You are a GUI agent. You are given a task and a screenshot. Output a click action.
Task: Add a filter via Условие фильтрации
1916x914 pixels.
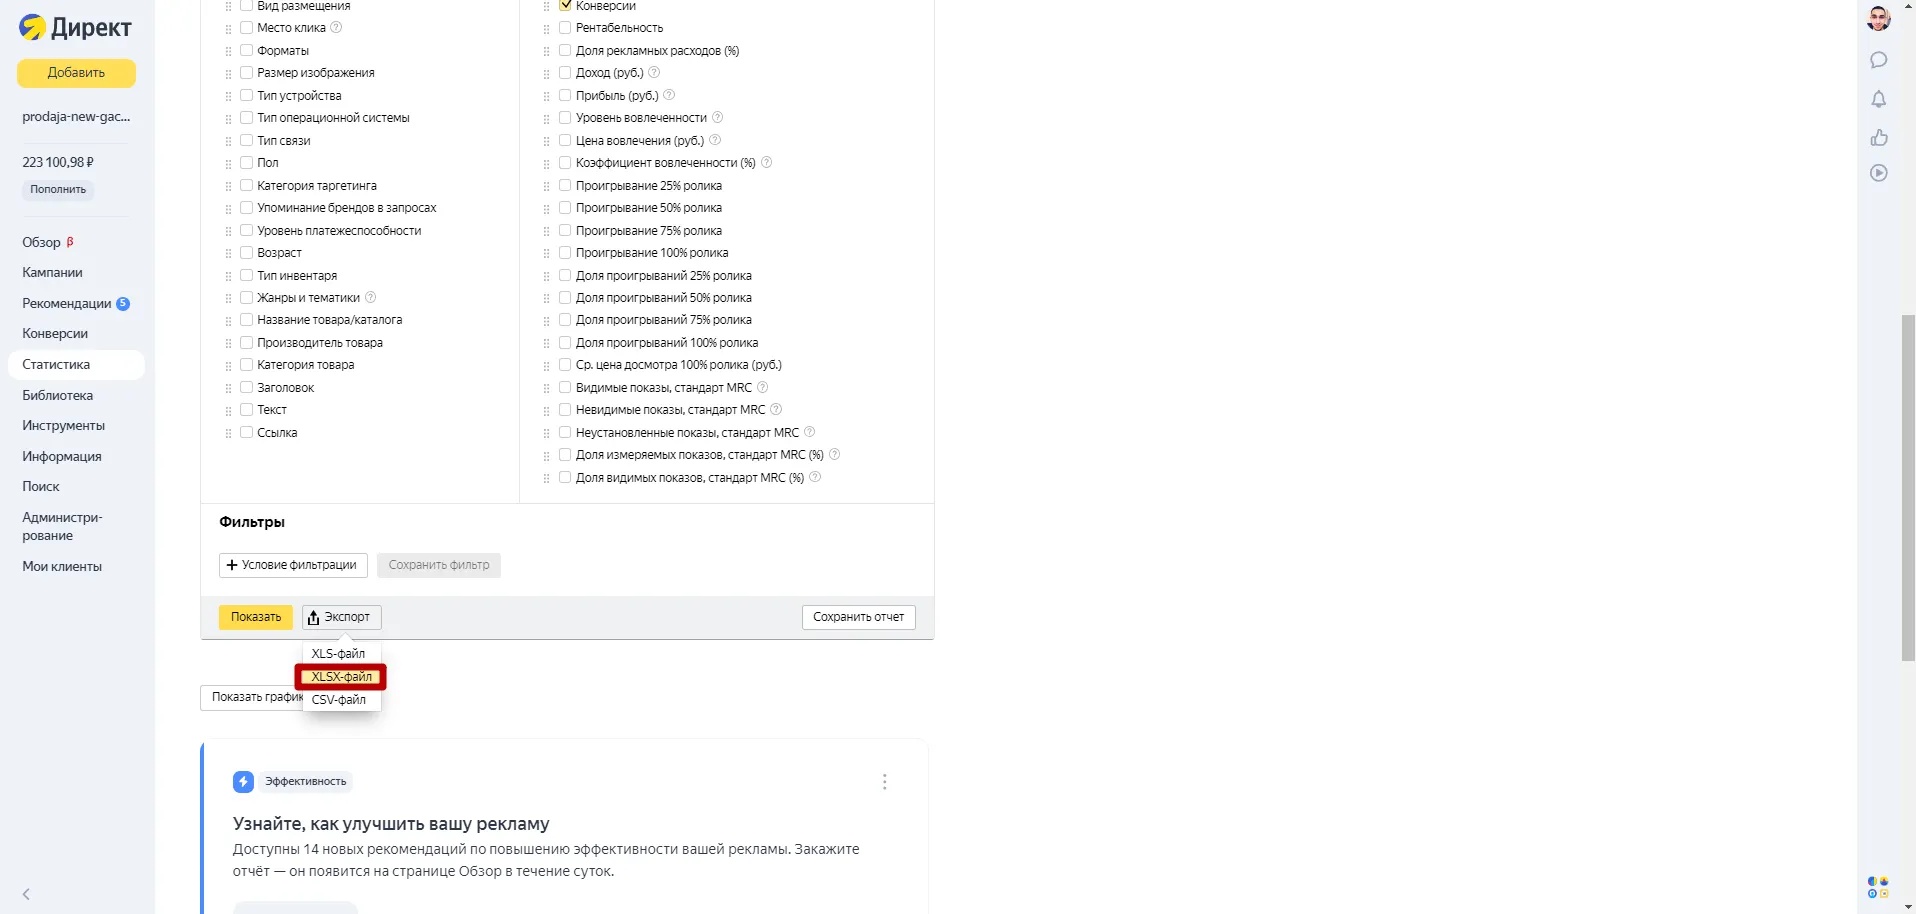293,565
